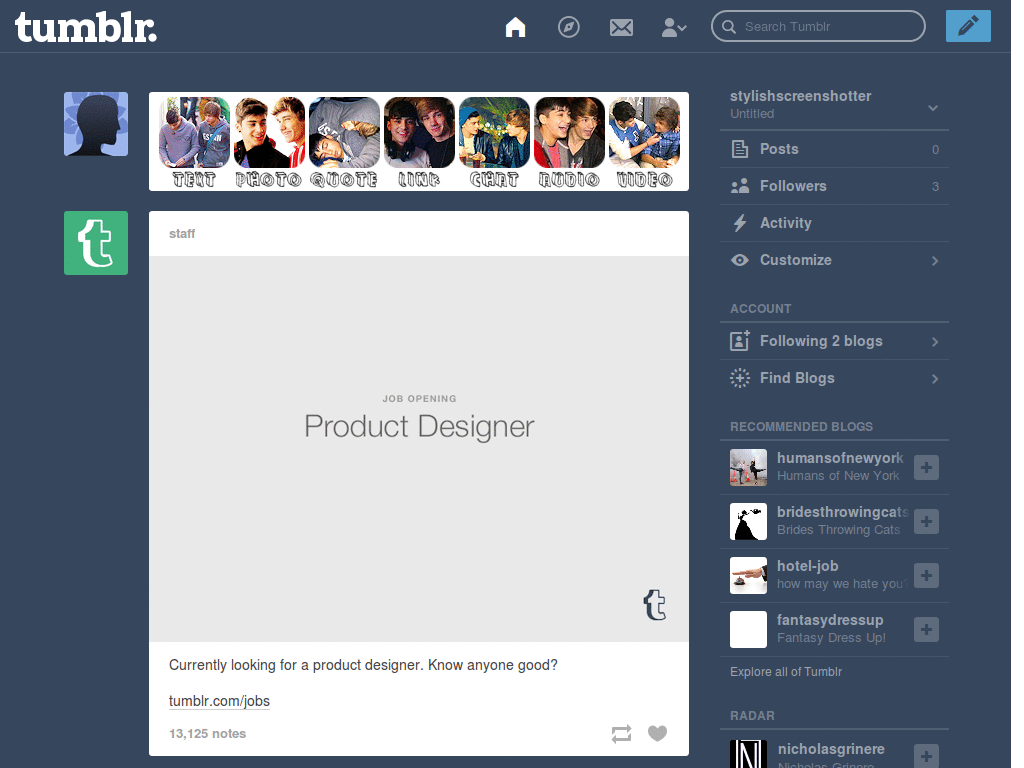The width and height of the screenshot is (1024, 768).
Task: View the 13,125 notes
Action: point(208,733)
